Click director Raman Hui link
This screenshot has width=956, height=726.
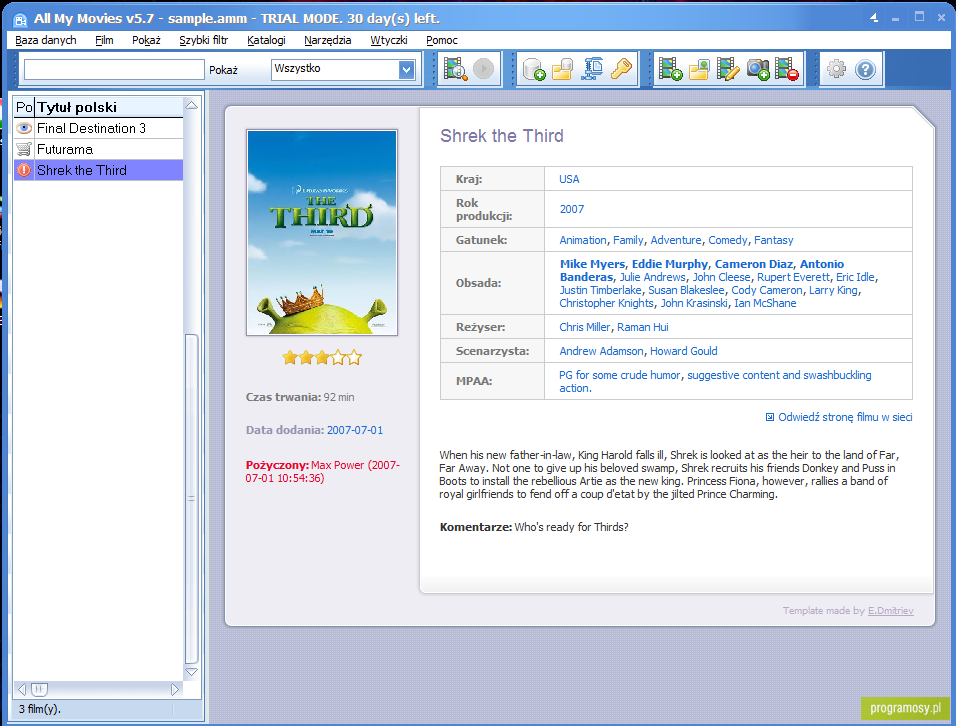click(643, 327)
